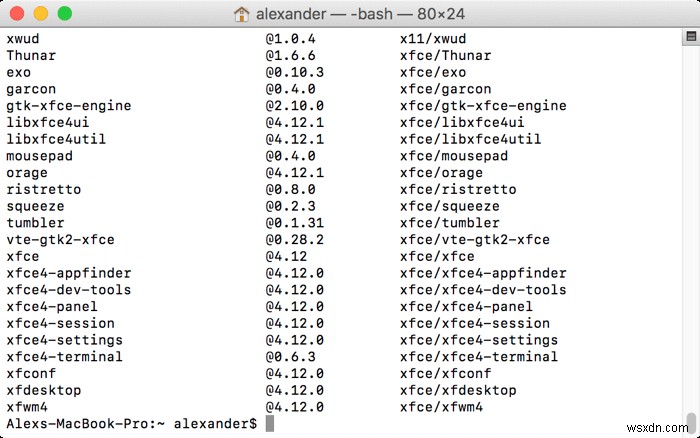
Task: Click the home folder icon in title bar
Action: pyautogui.click(x=242, y=14)
